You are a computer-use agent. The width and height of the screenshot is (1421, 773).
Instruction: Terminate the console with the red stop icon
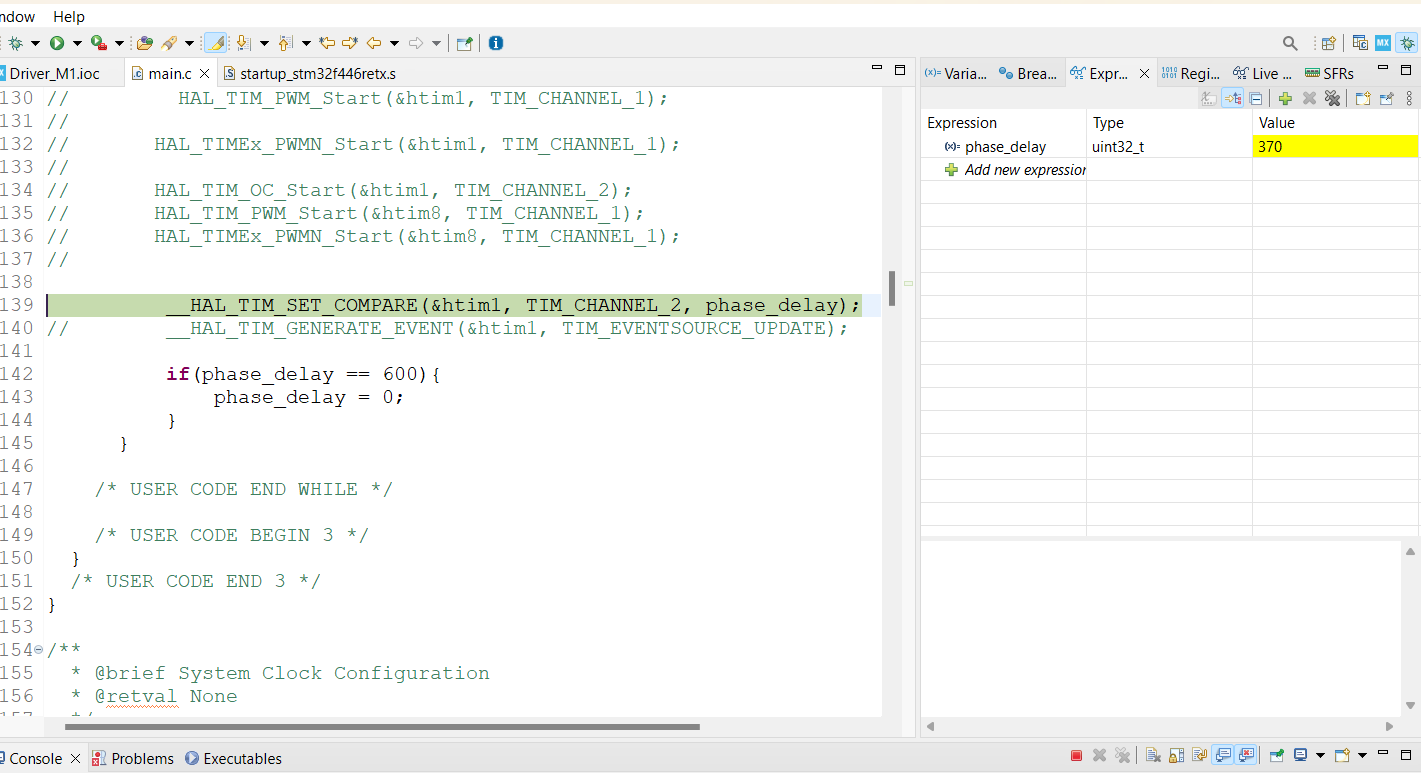(x=1077, y=756)
